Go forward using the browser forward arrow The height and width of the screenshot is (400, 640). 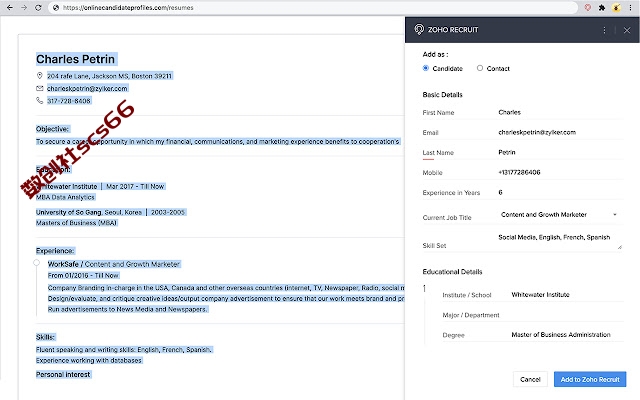point(24,7)
